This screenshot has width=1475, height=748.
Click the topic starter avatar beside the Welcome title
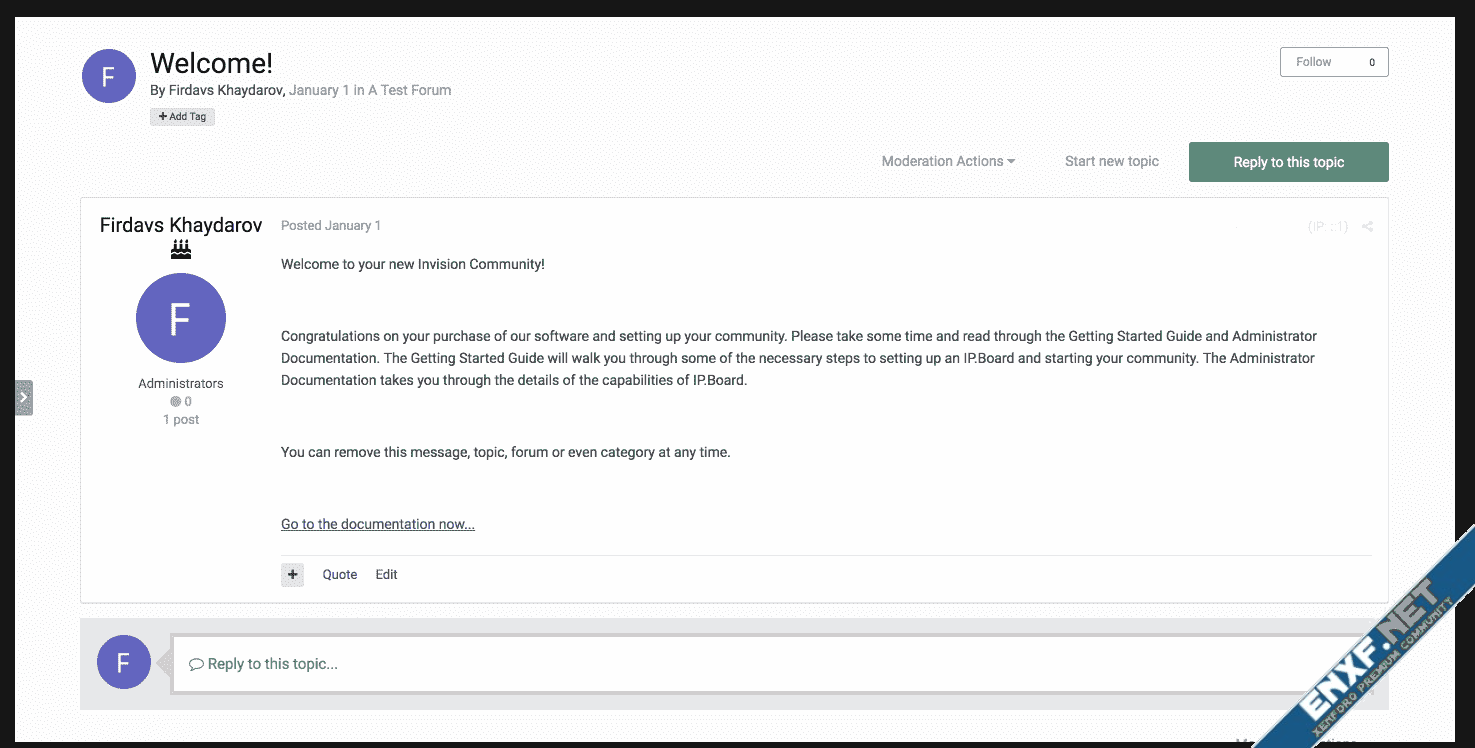(x=109, y=76)
